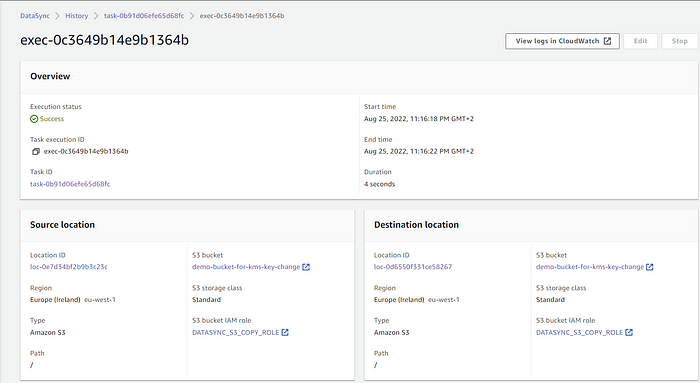
Task: Open the external-link icon beside the source S3 bucket
Action: click(x=306, y=267)
